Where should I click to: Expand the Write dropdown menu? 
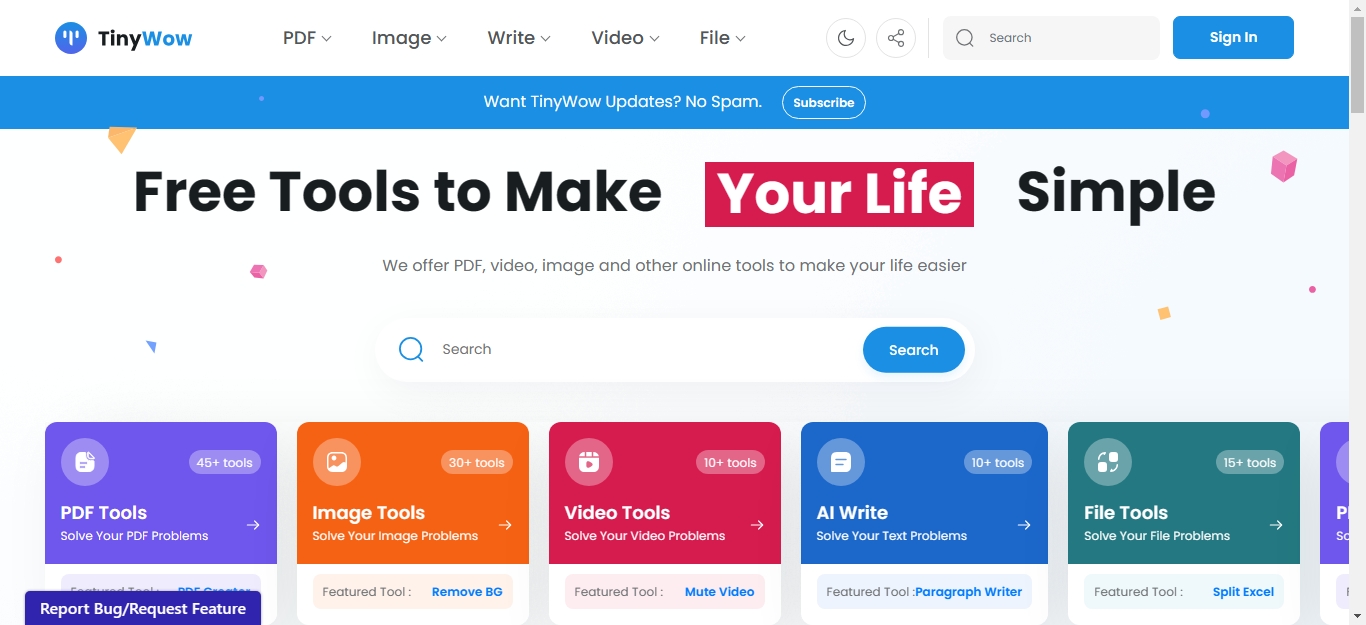point(519,38)
